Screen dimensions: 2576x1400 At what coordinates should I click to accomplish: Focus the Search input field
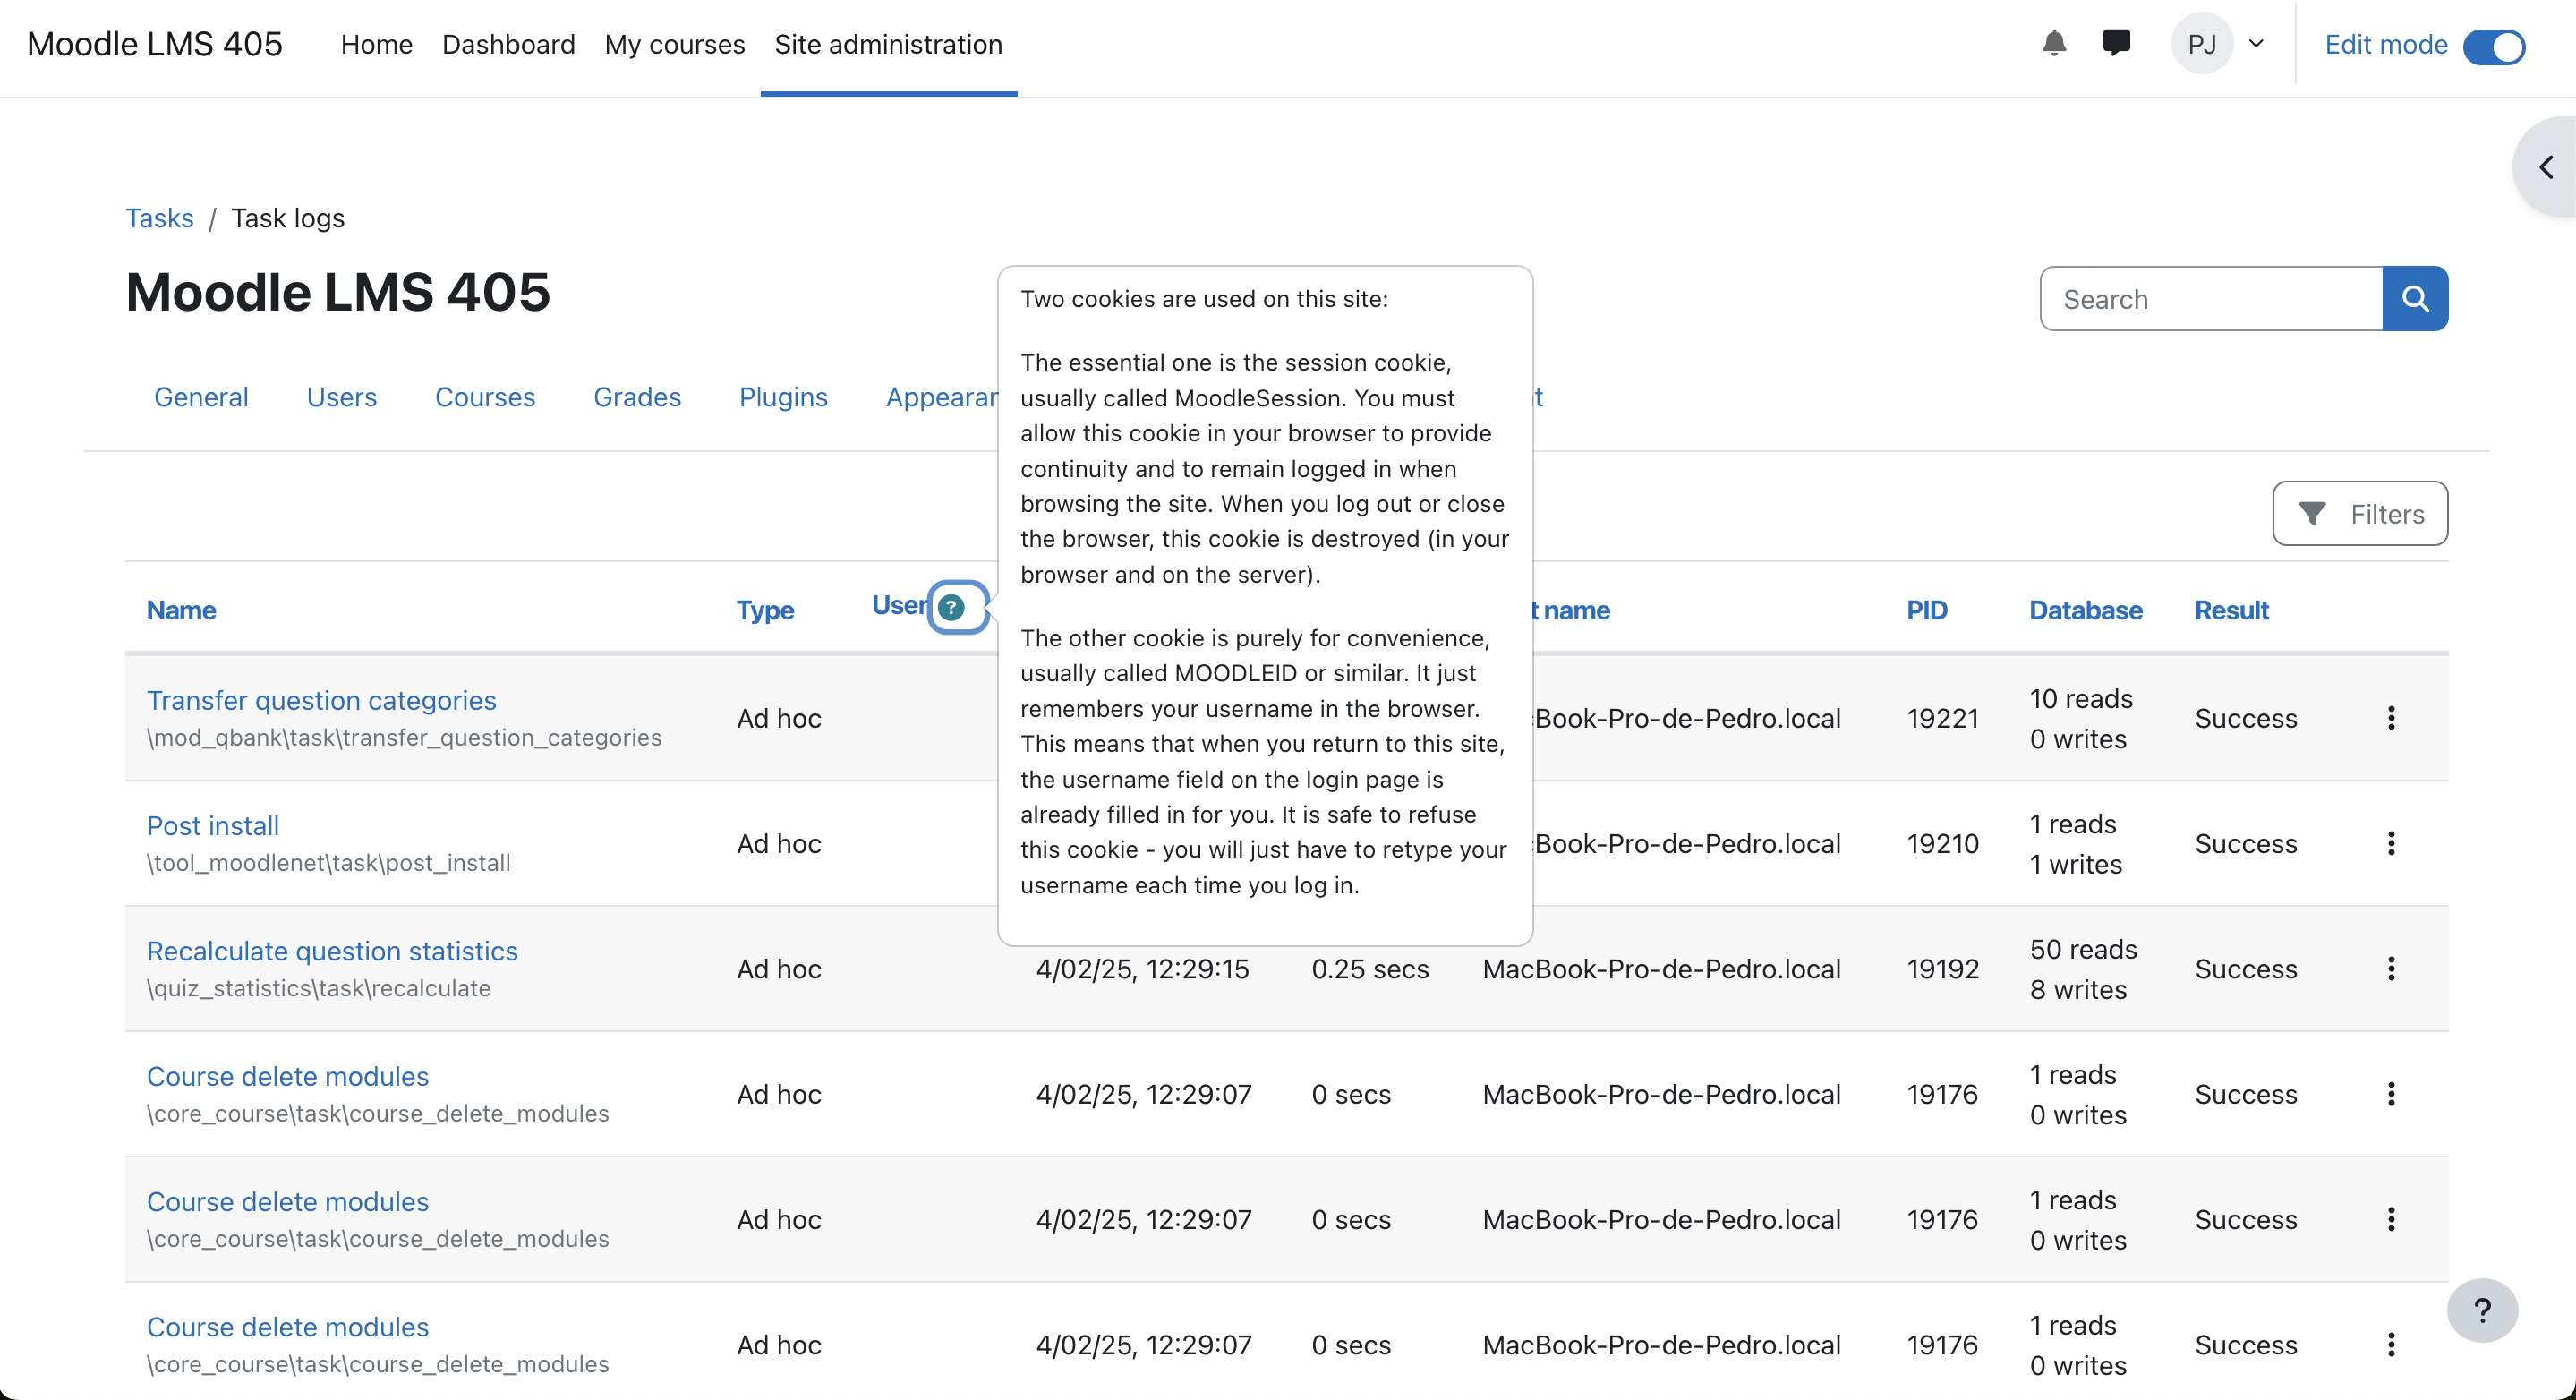(x=2211, y=299)
